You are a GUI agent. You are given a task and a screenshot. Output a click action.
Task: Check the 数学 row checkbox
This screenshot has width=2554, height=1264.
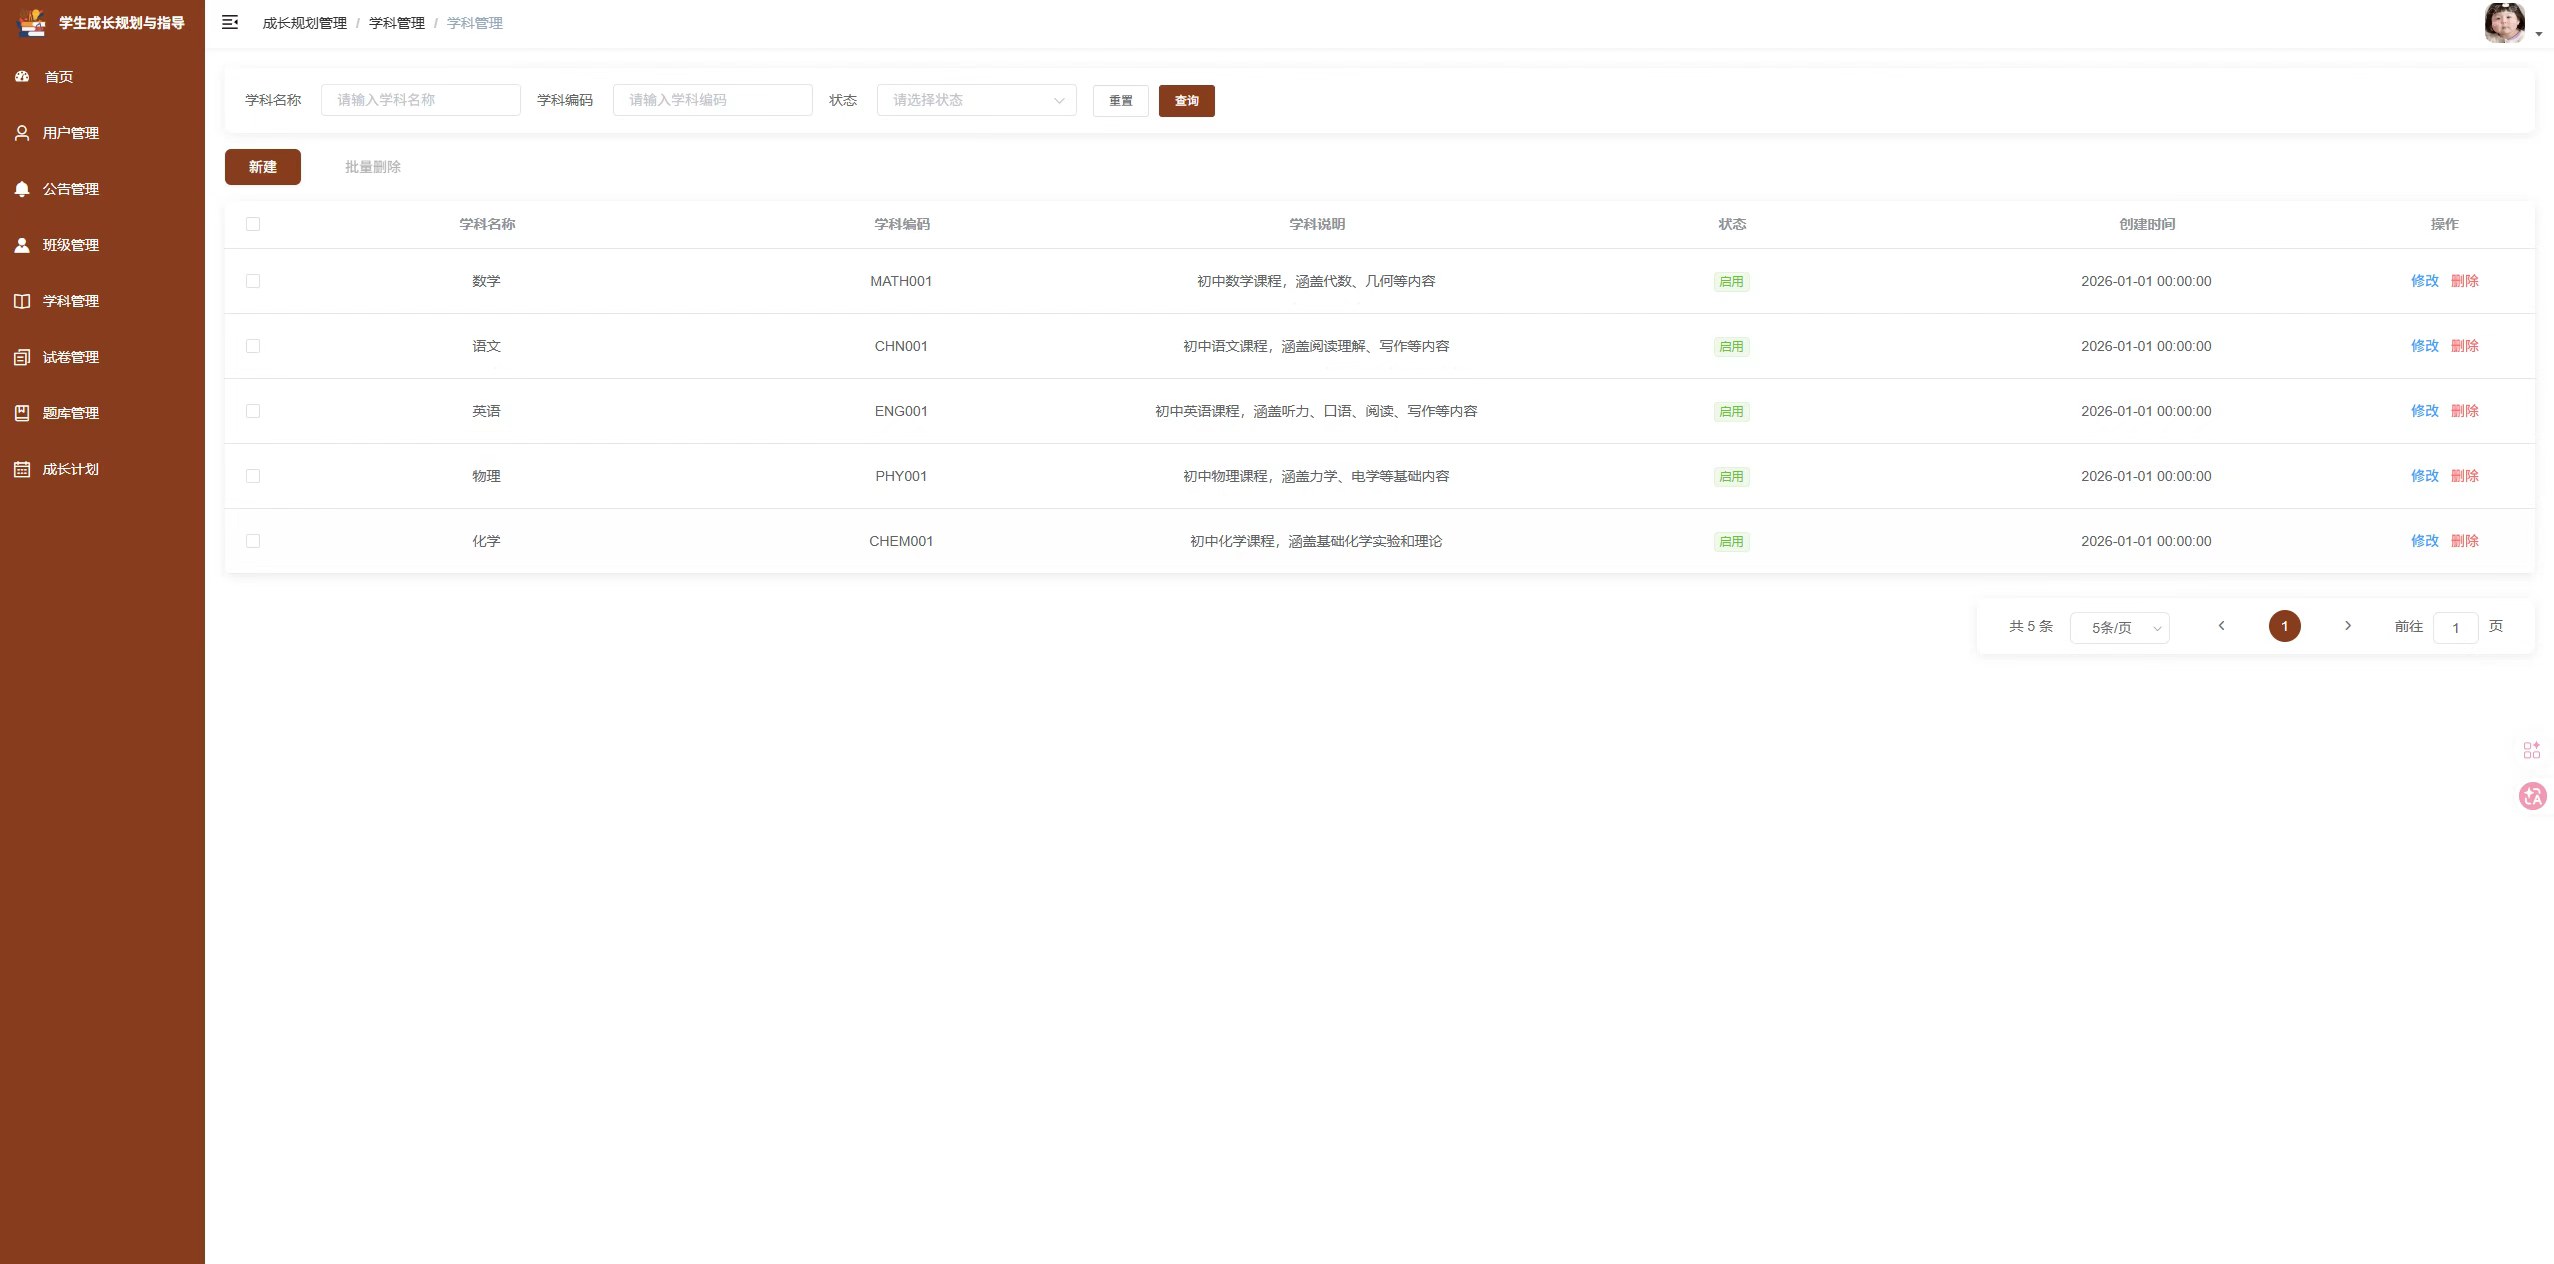[253, 281]
